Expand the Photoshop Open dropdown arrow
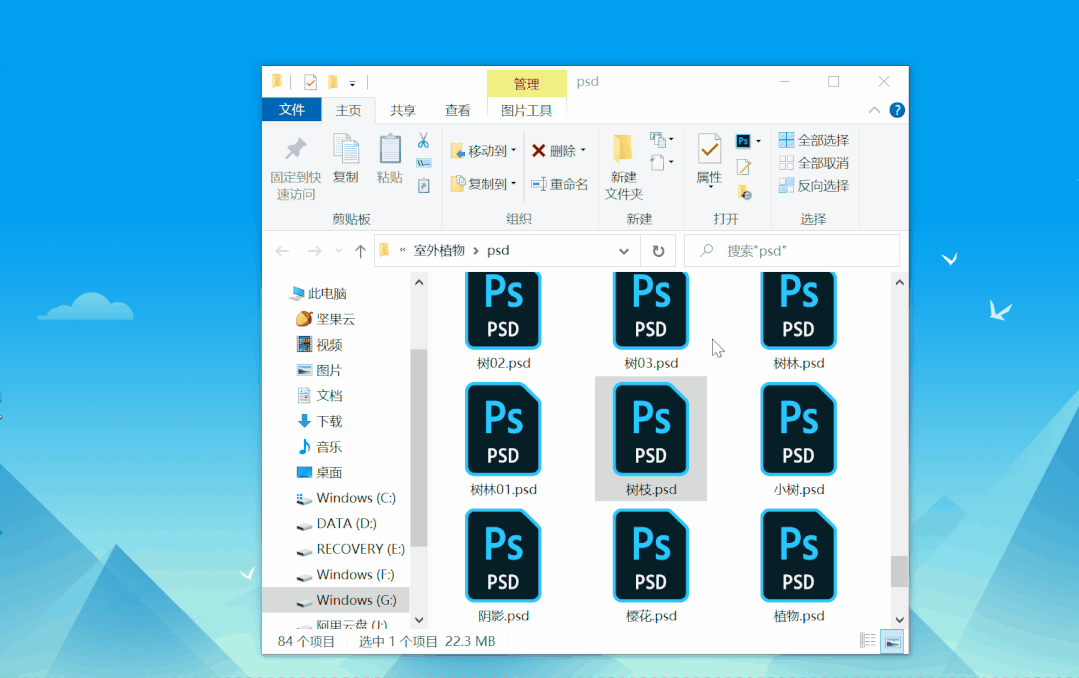1079x678 pixels. coord(758,142)
